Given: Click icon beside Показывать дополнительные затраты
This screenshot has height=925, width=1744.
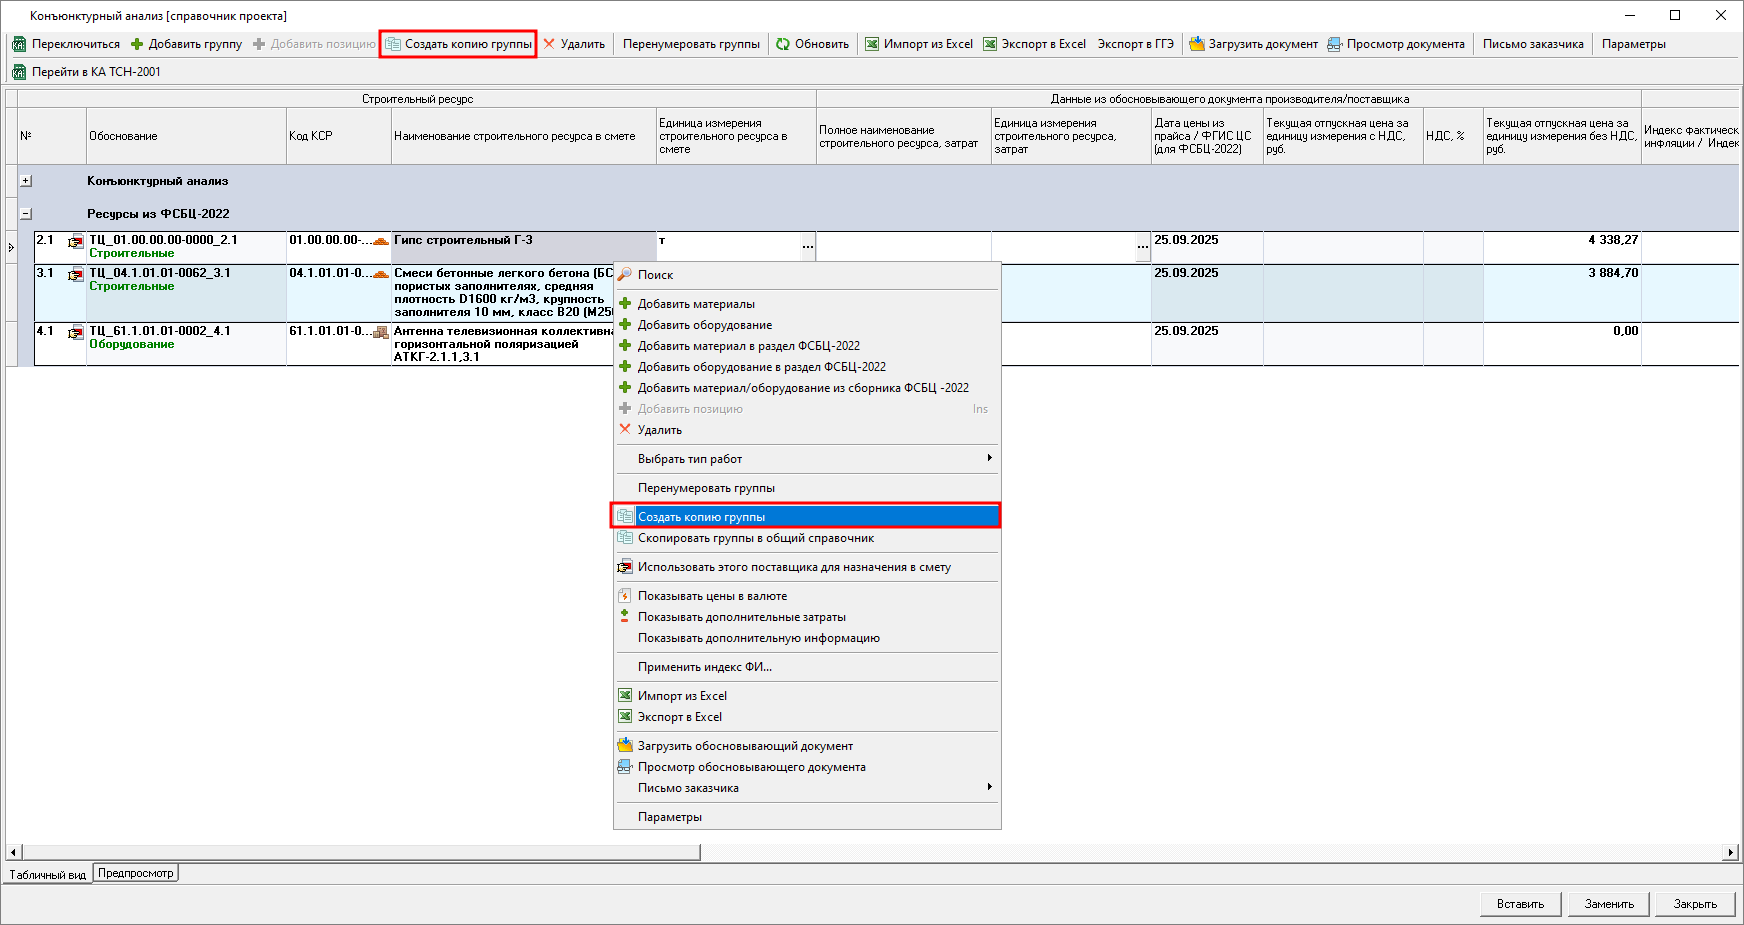Looking at the screenshot, I should coord(625,616).
